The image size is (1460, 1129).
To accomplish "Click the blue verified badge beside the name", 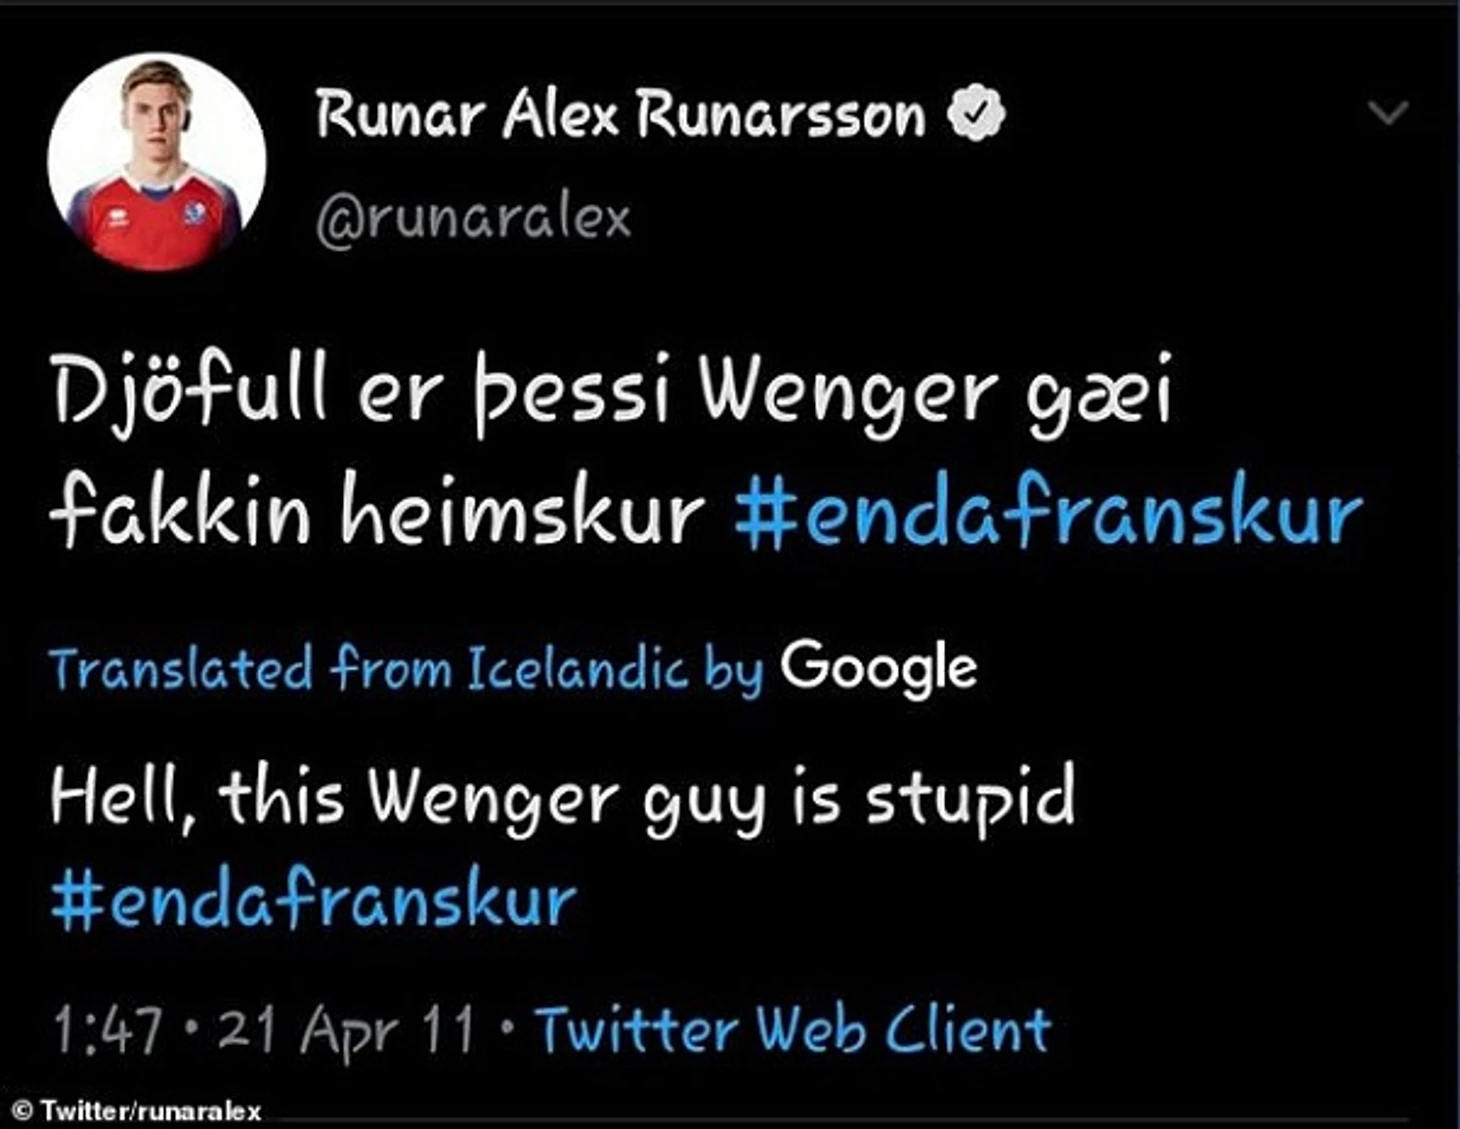I will tap(976, 113).
